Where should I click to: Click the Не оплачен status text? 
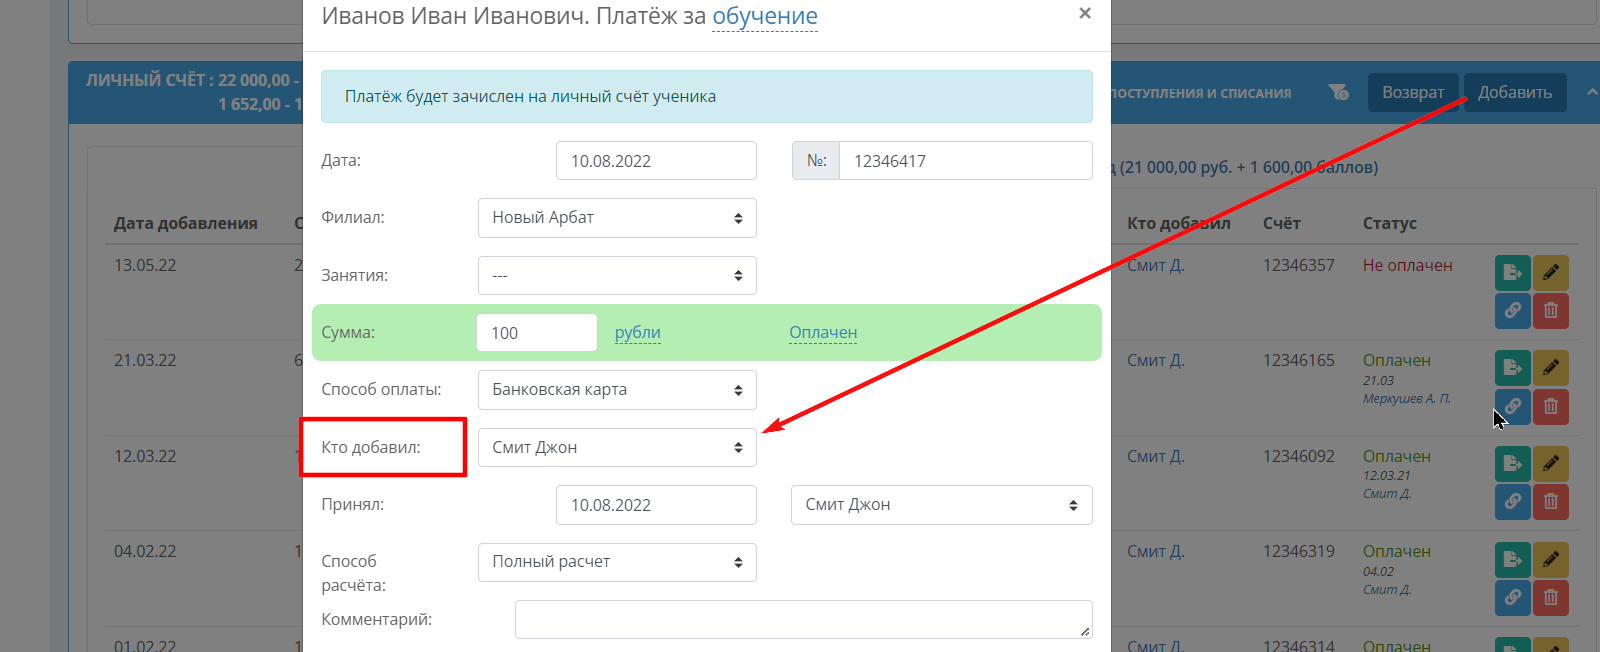(1407, 265)
